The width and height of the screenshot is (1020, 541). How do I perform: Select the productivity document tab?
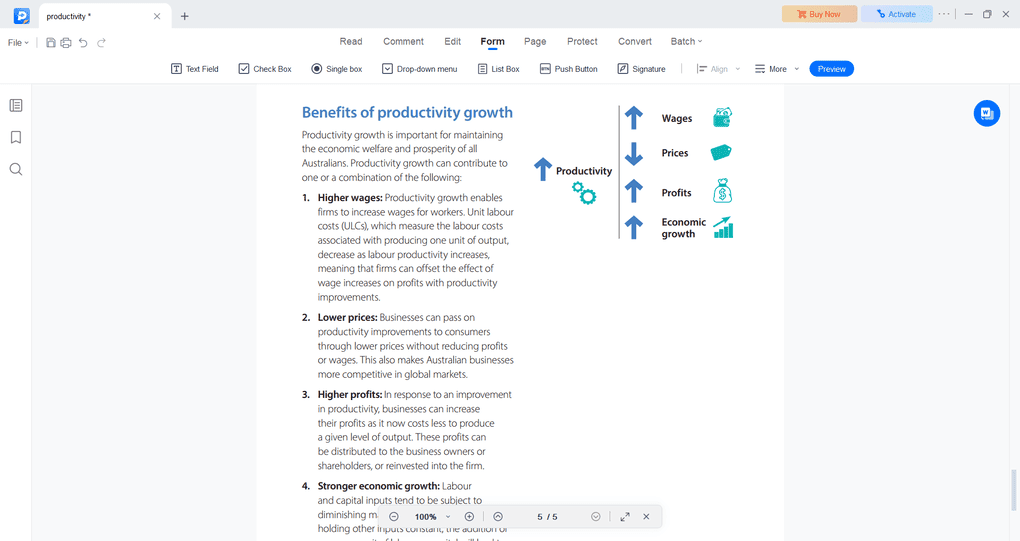pyautogui.click(x=104, y=16)
